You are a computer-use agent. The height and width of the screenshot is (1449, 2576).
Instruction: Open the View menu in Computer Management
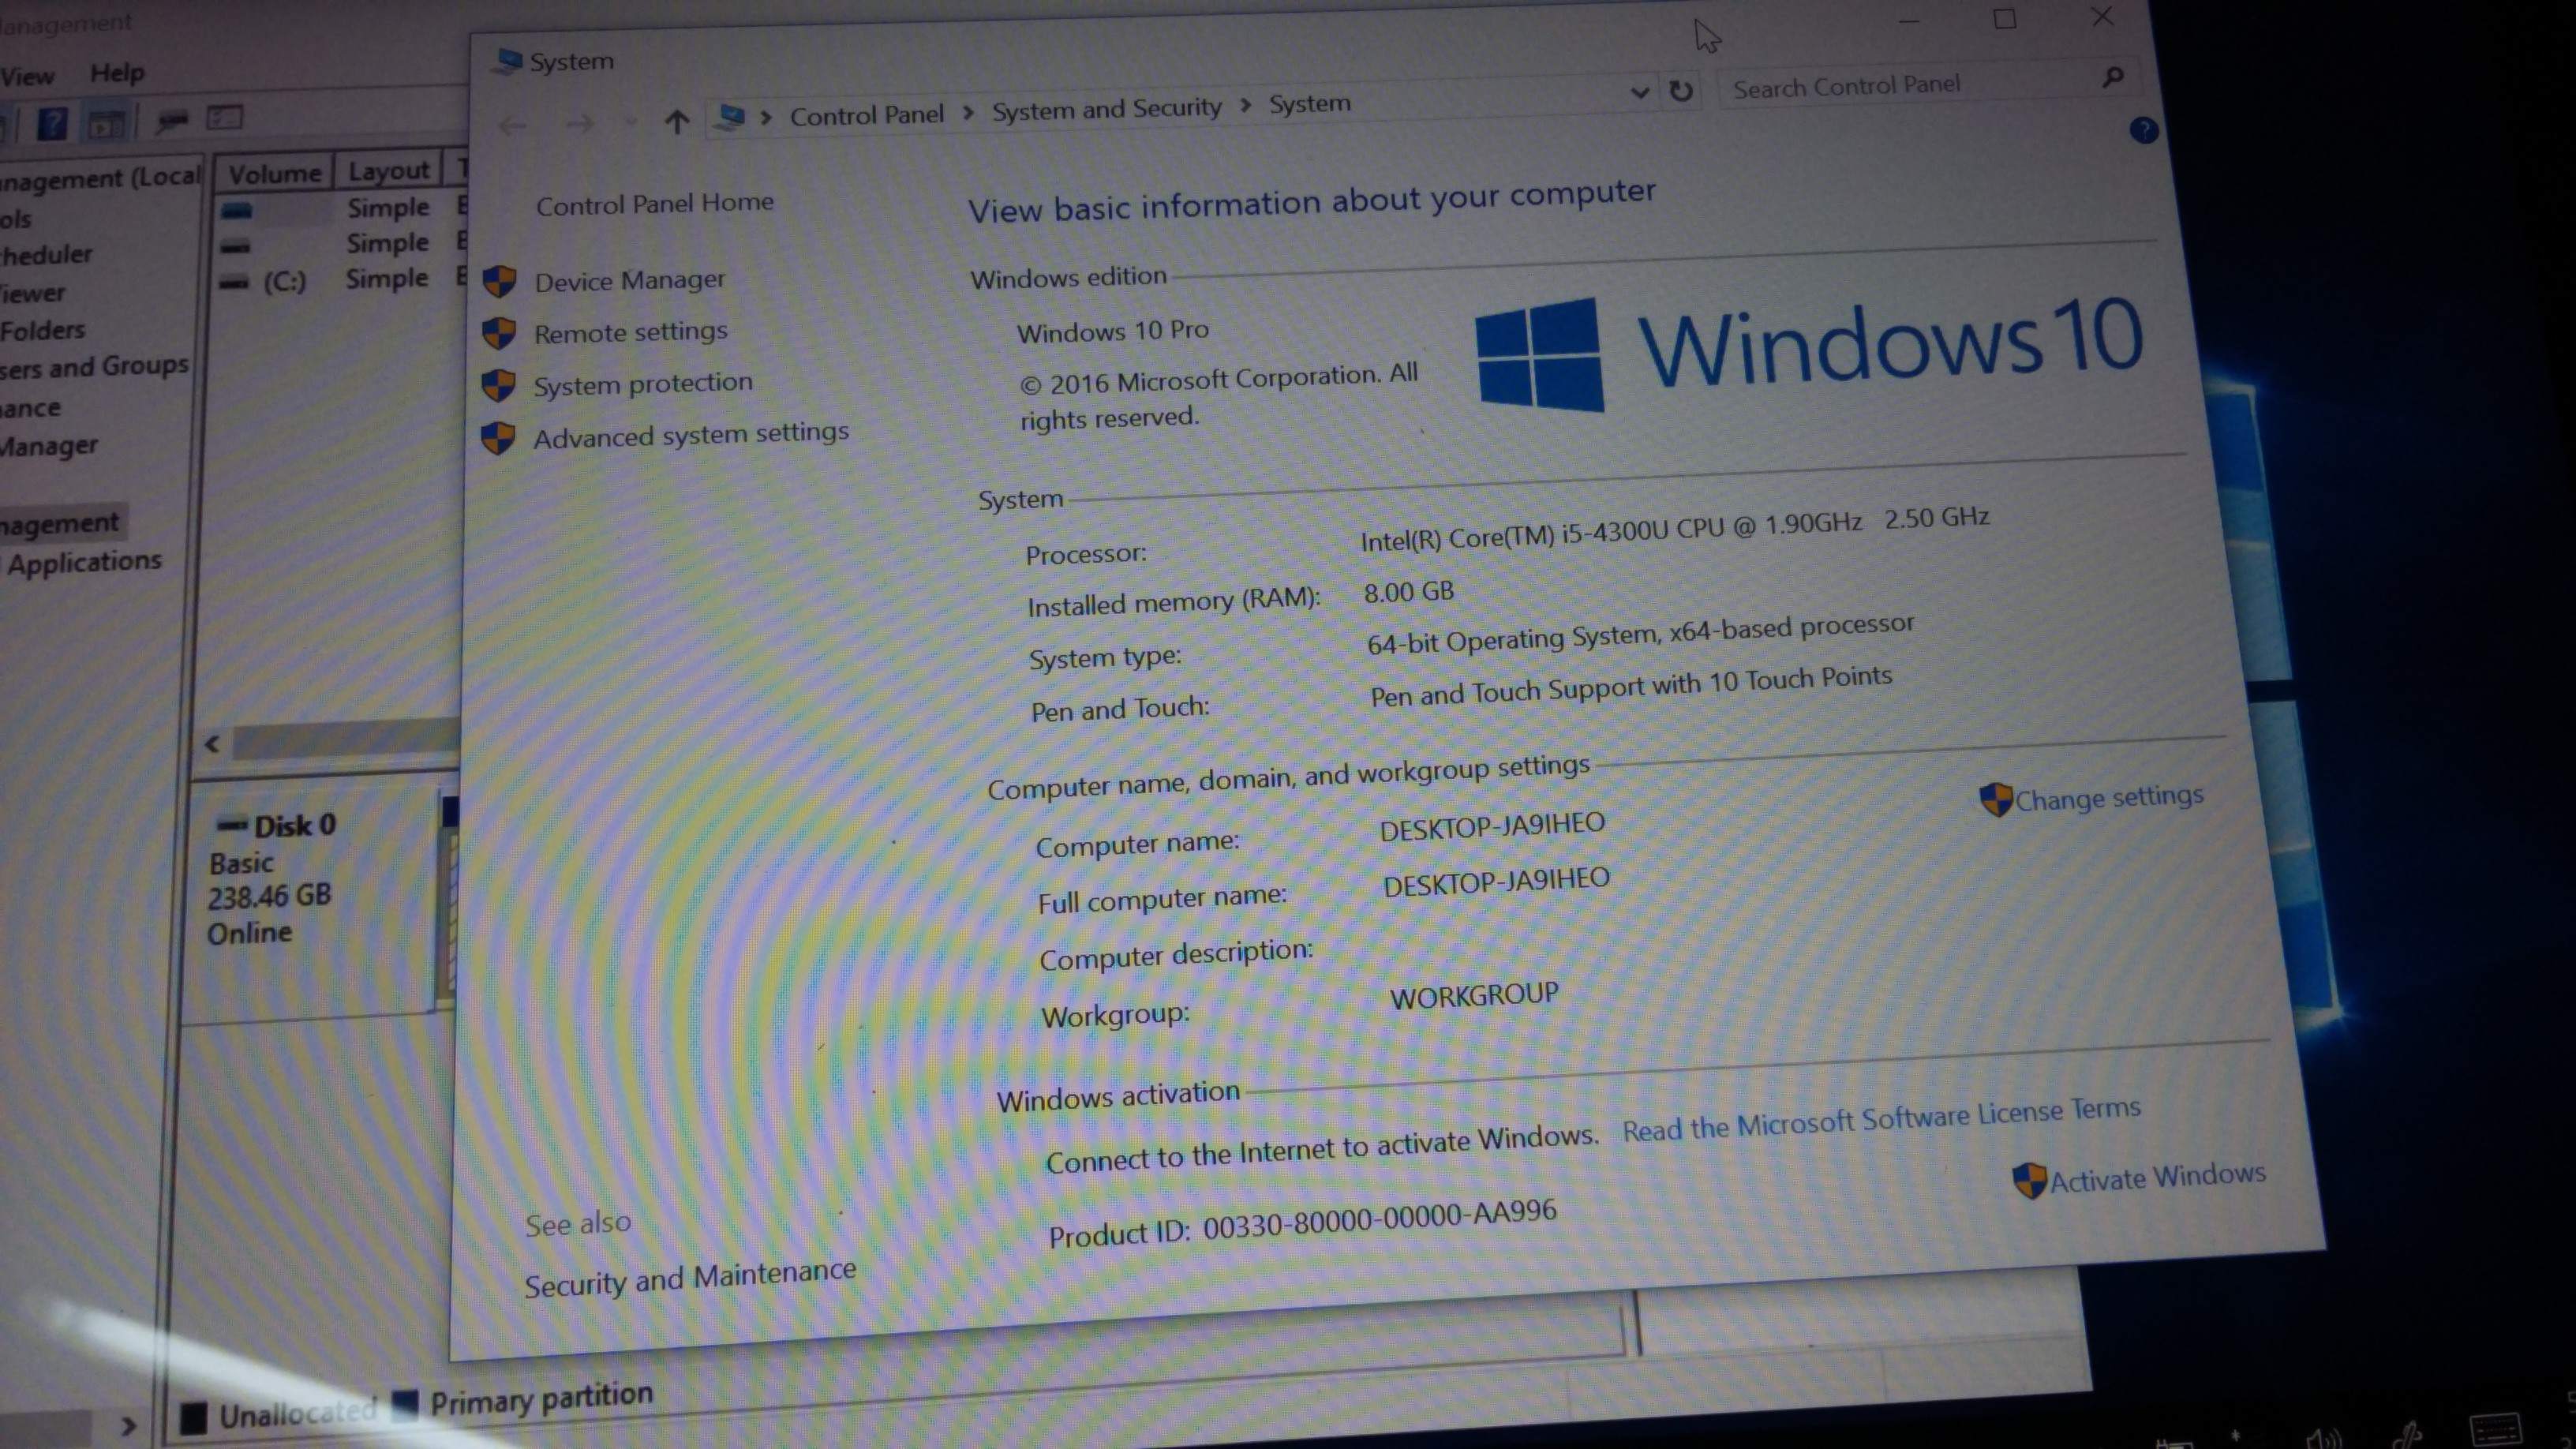point(27,76)
